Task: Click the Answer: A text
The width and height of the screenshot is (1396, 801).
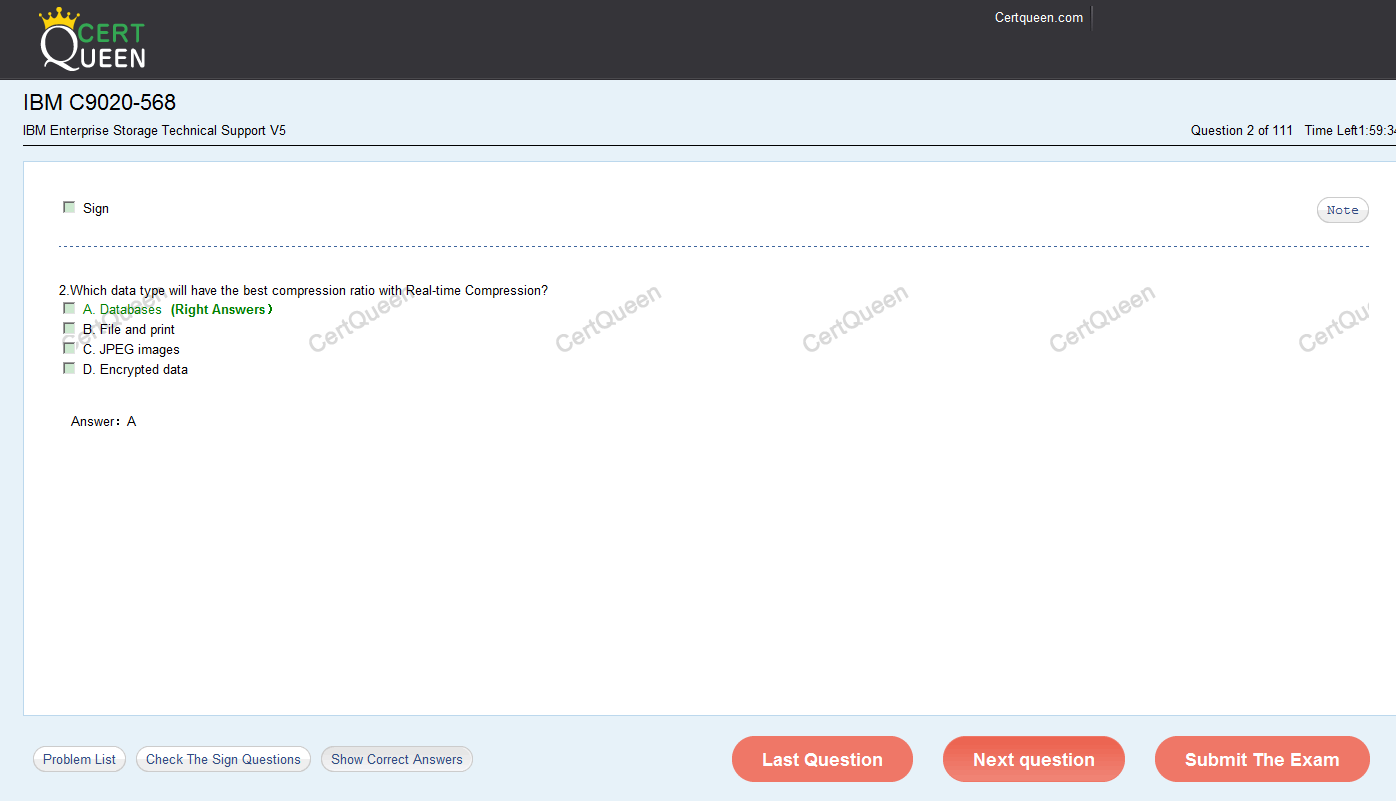Action: pyautogui.click(x=103, y=422)
